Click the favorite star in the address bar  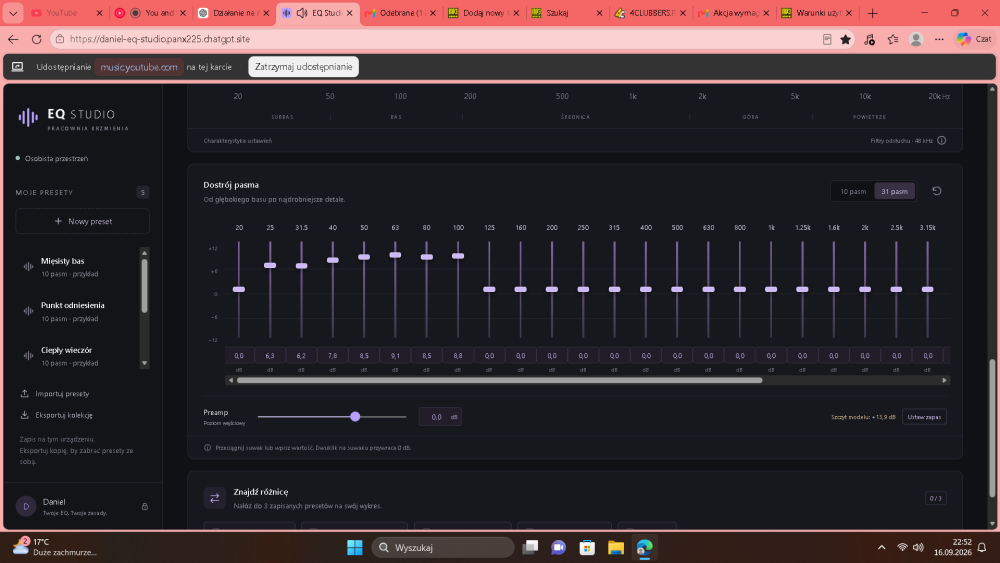coord(846,40)
